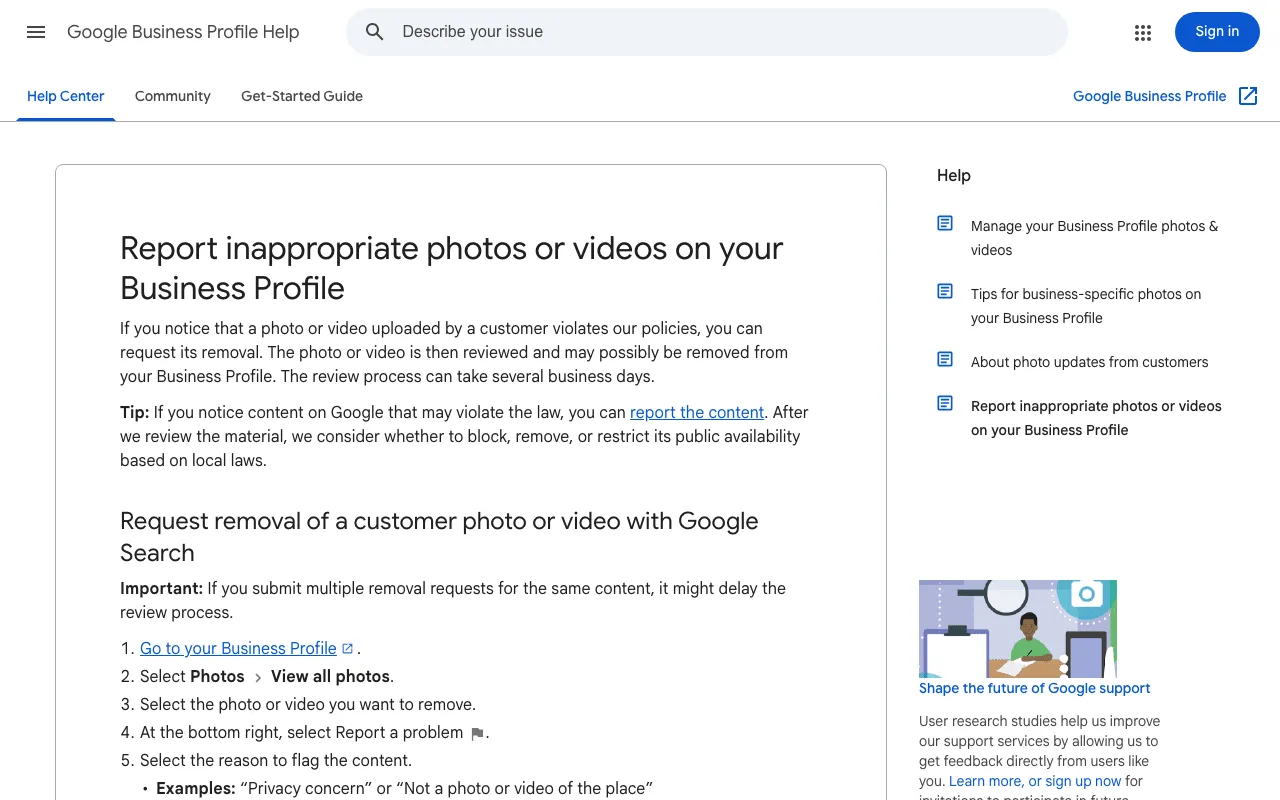Screen dimensions: 1280x800
Task: Click article icon for Manage your Business Profile photos
Action: [x=945, y=223]
